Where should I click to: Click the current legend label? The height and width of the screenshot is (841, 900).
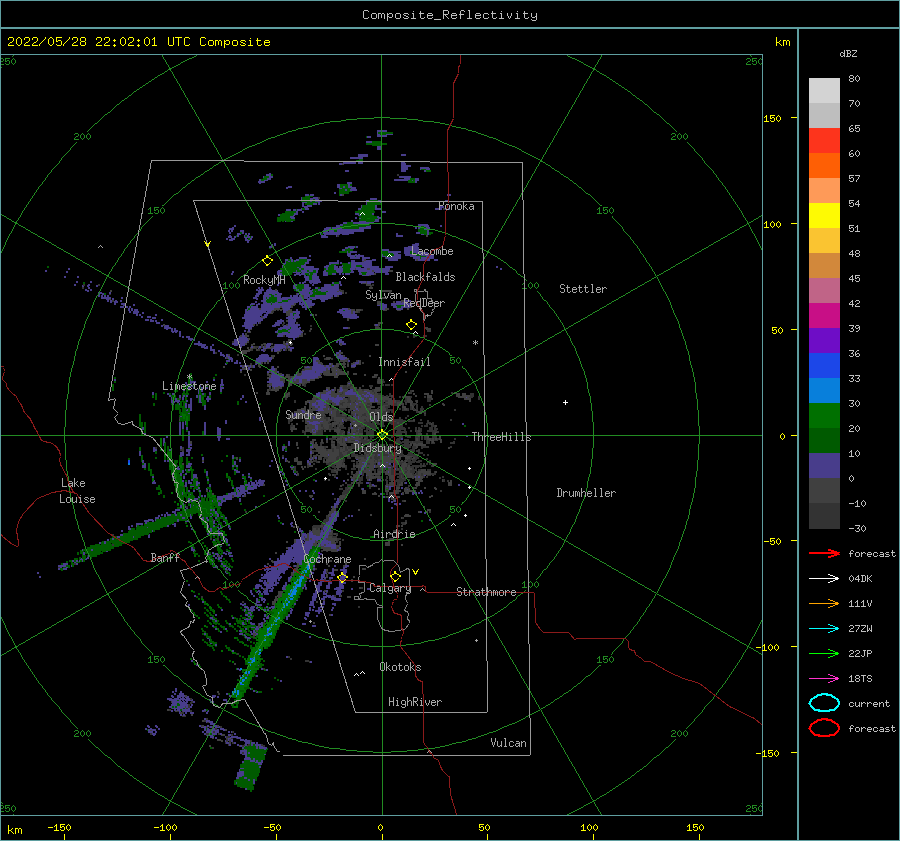pyautogui.click(x=869, y=703)
